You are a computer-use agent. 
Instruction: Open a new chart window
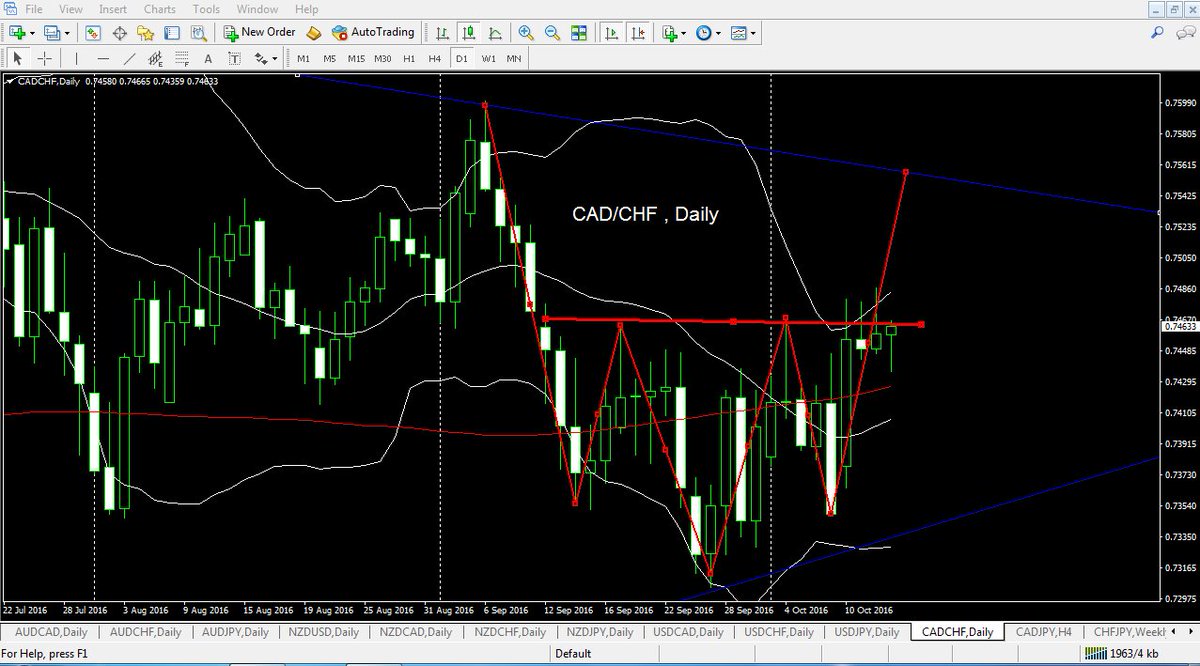(x=17, y=33)
